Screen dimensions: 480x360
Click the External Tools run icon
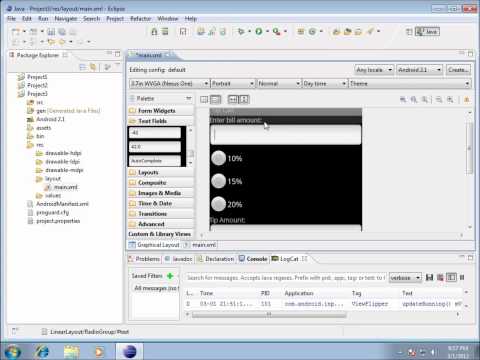276,32
